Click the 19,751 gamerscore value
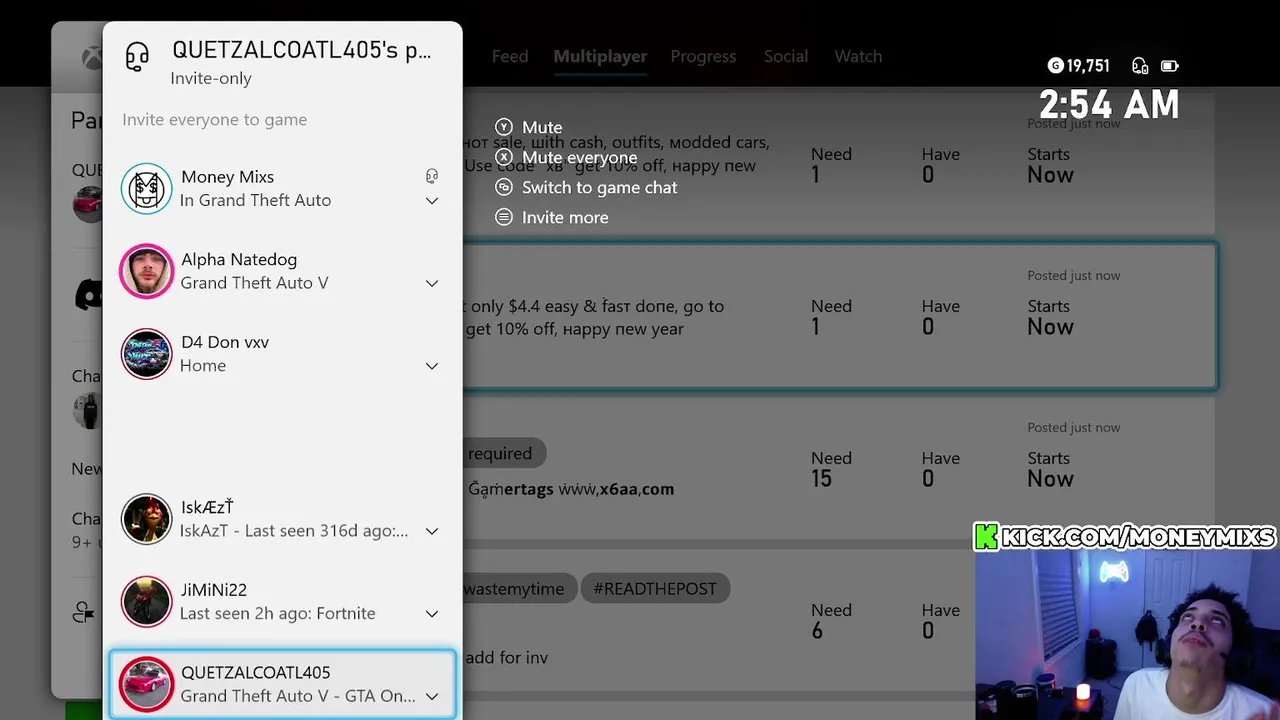 (1088, 66)
